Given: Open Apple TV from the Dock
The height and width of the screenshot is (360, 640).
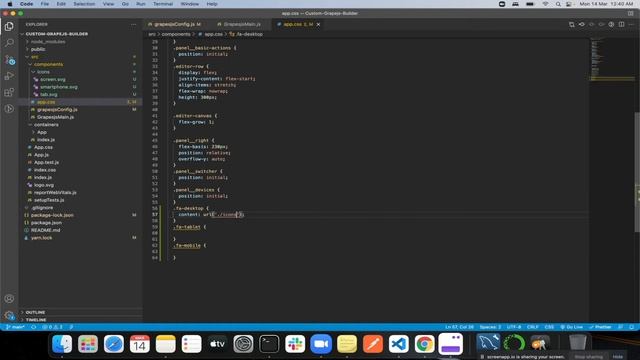Looking at the screenshot, I should tap(217, 344).
